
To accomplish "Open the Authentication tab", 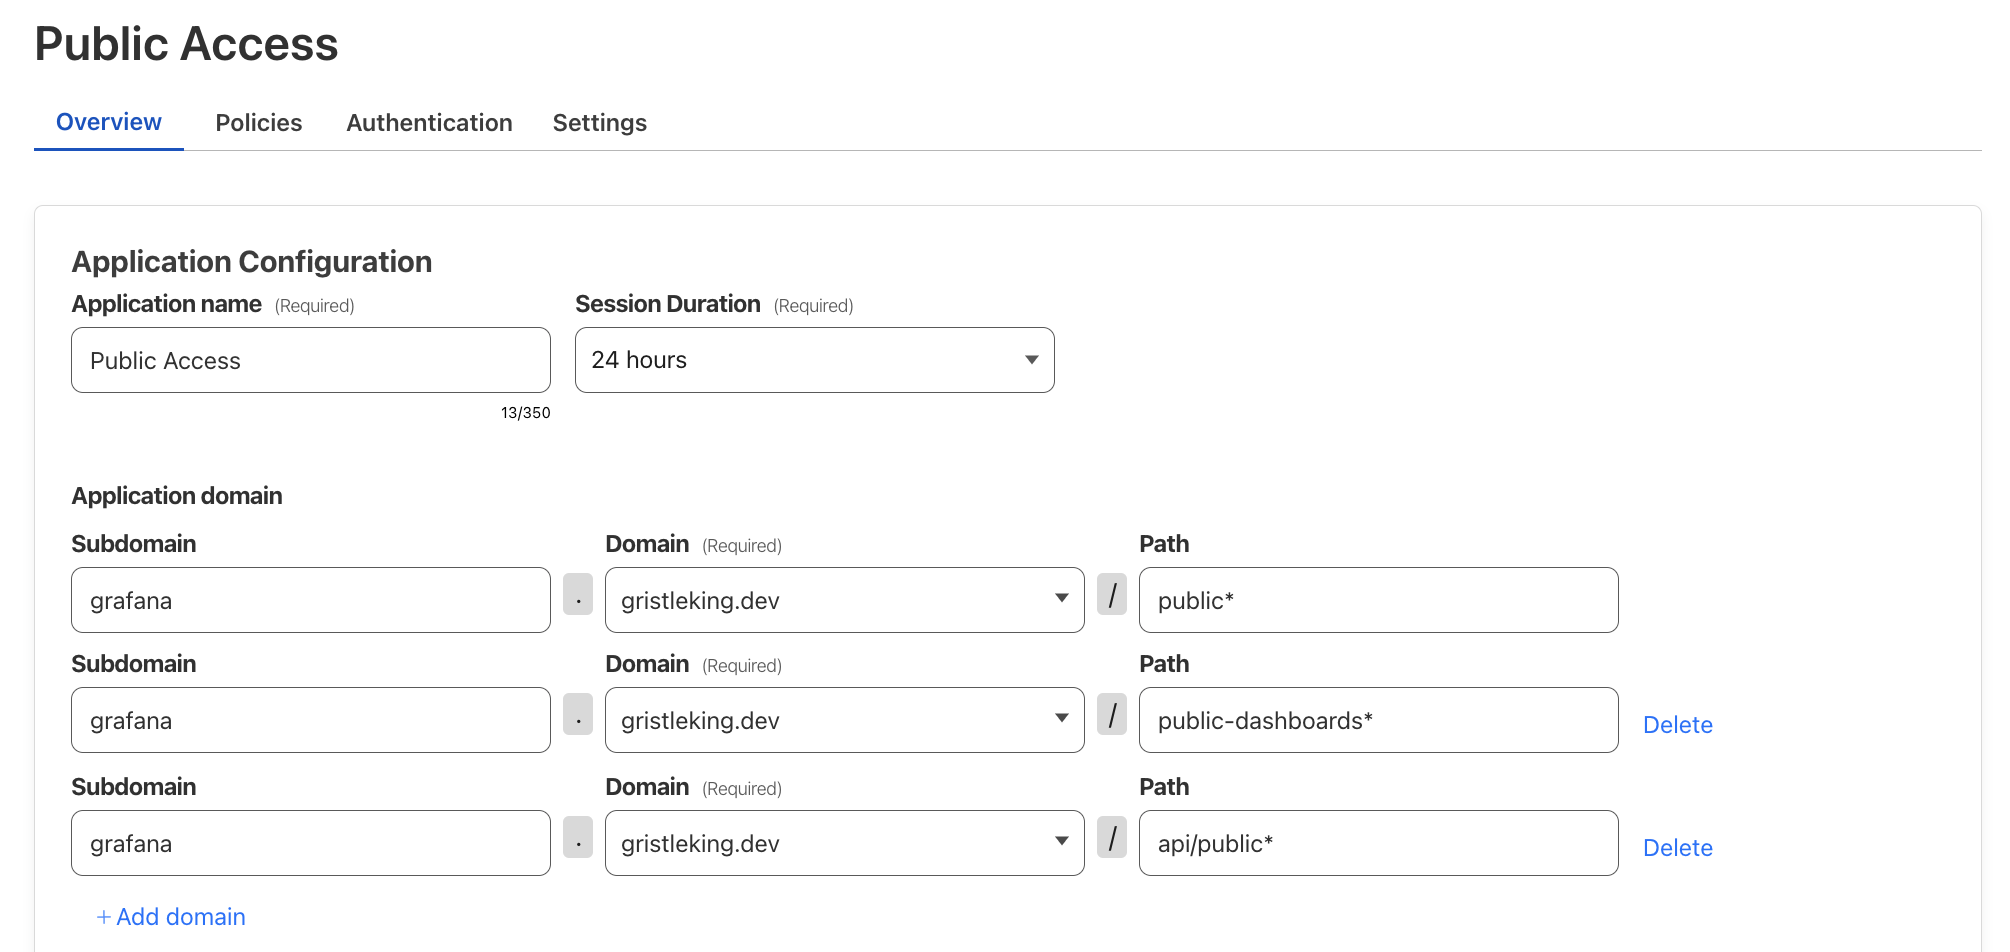I will (x=429, y=122).
